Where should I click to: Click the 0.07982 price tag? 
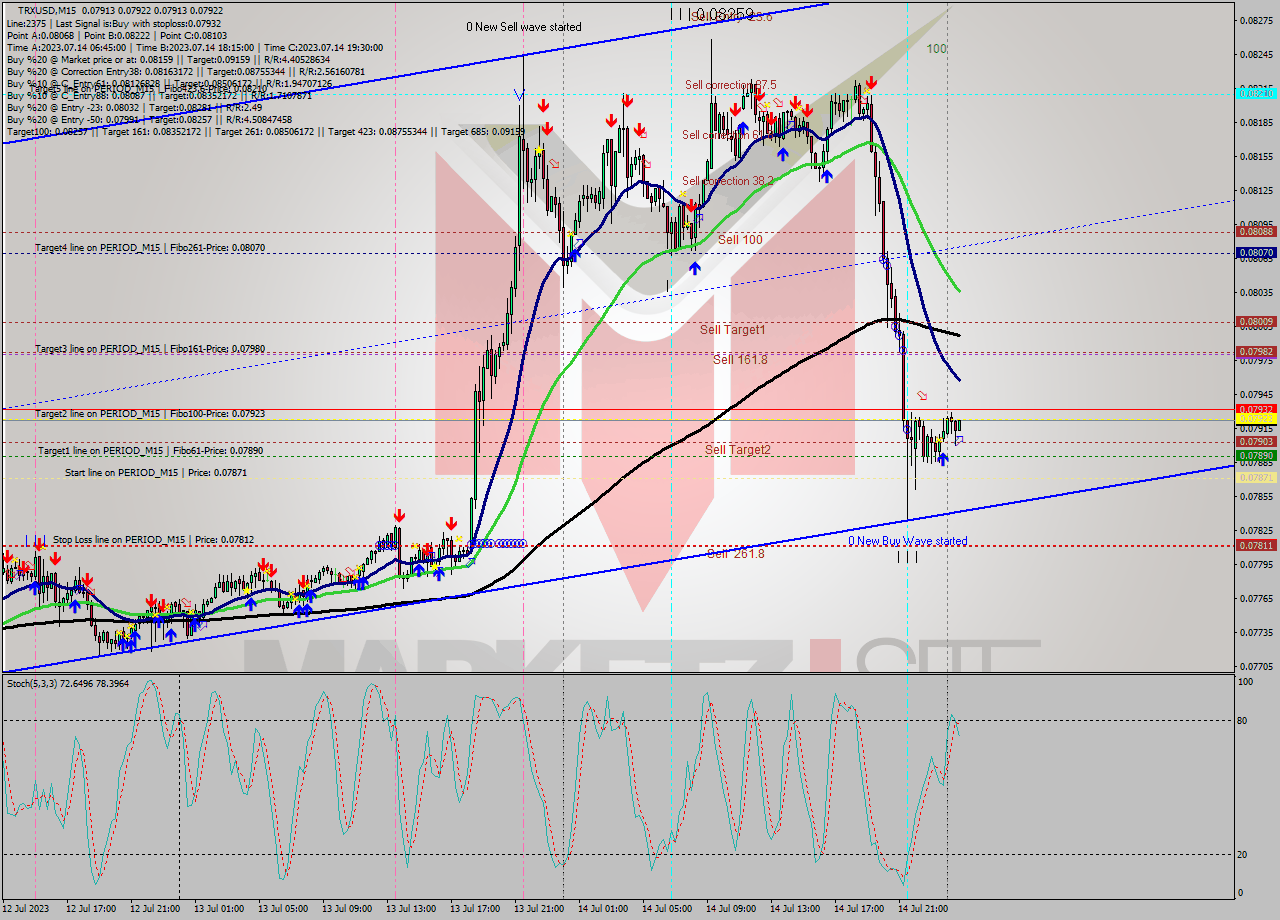[x=1256, y=352]
